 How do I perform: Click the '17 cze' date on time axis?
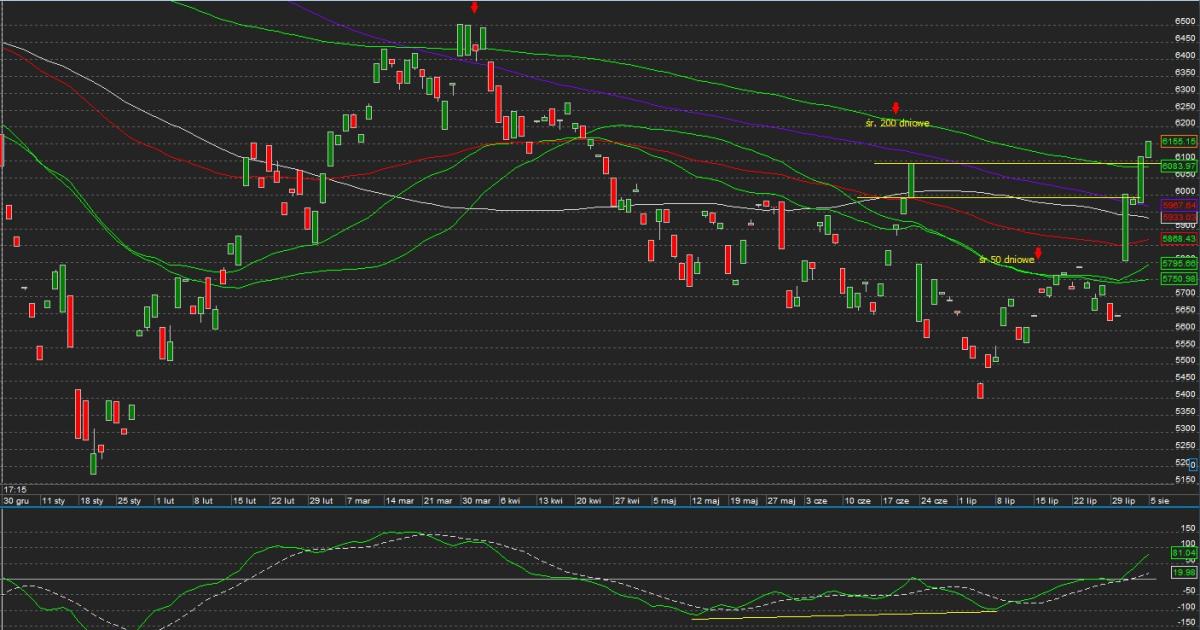click(895, 499)
